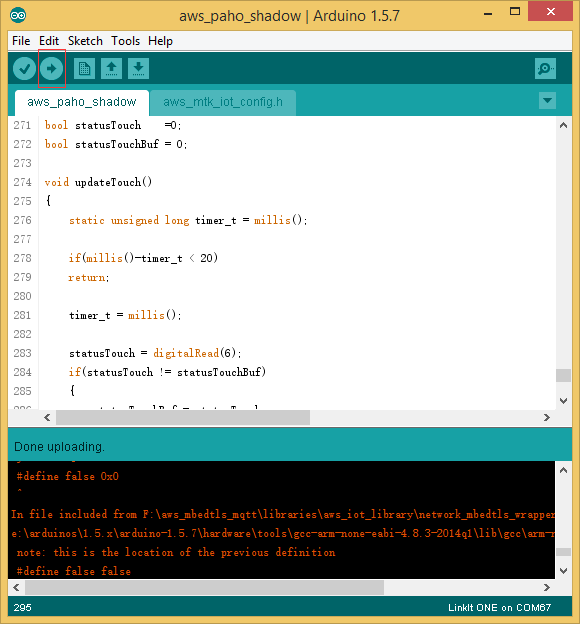Image resolution: width=580 pixels, height=624 pixels.
Task: Click the Verify checkmark button
Action: coord(24,68)
